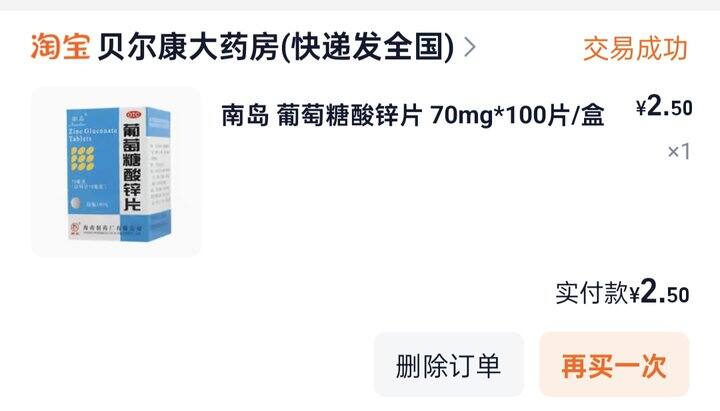This screenshot has height=411, width=720.
Task: Click the red OTC mark on the box image
Action: tap(134, 114)
